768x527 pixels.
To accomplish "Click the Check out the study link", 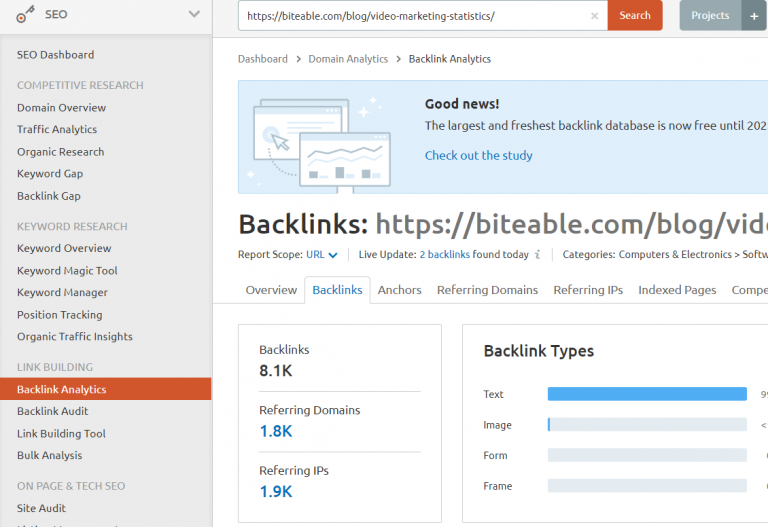I will pos(479,155).
